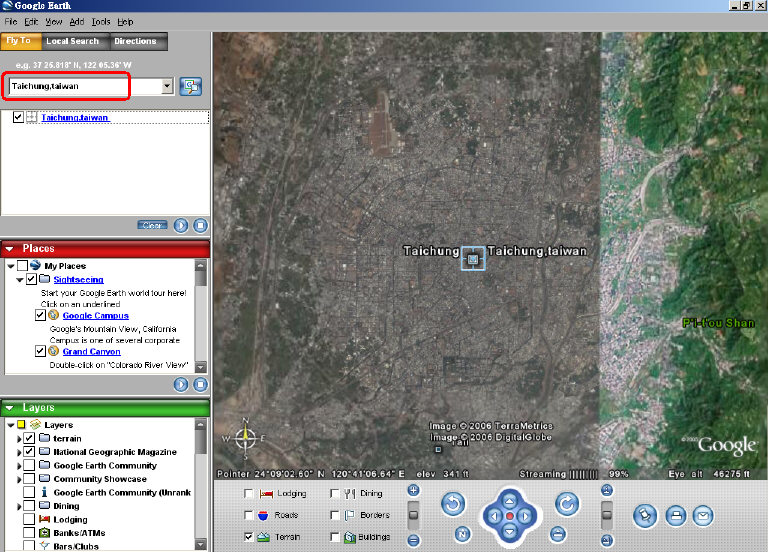Zoom in with the plus button
Viewport: 768px width, 552px height.
(413, 490)
